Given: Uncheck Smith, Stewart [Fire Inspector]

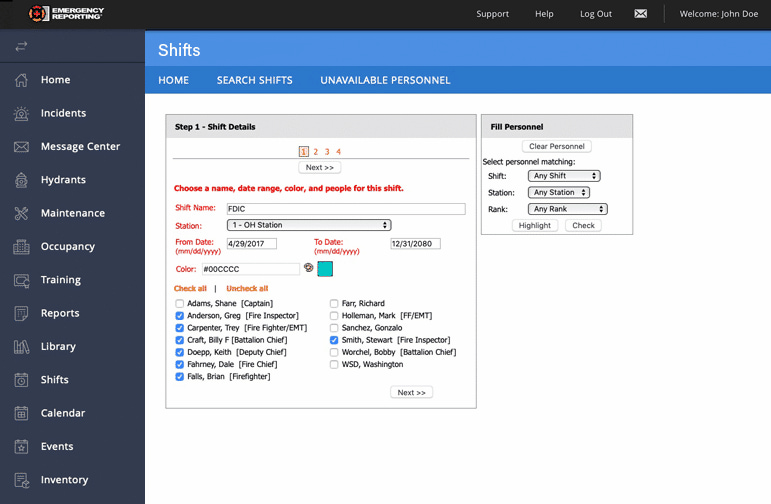Looking at the screenshot, I should 334,340.
